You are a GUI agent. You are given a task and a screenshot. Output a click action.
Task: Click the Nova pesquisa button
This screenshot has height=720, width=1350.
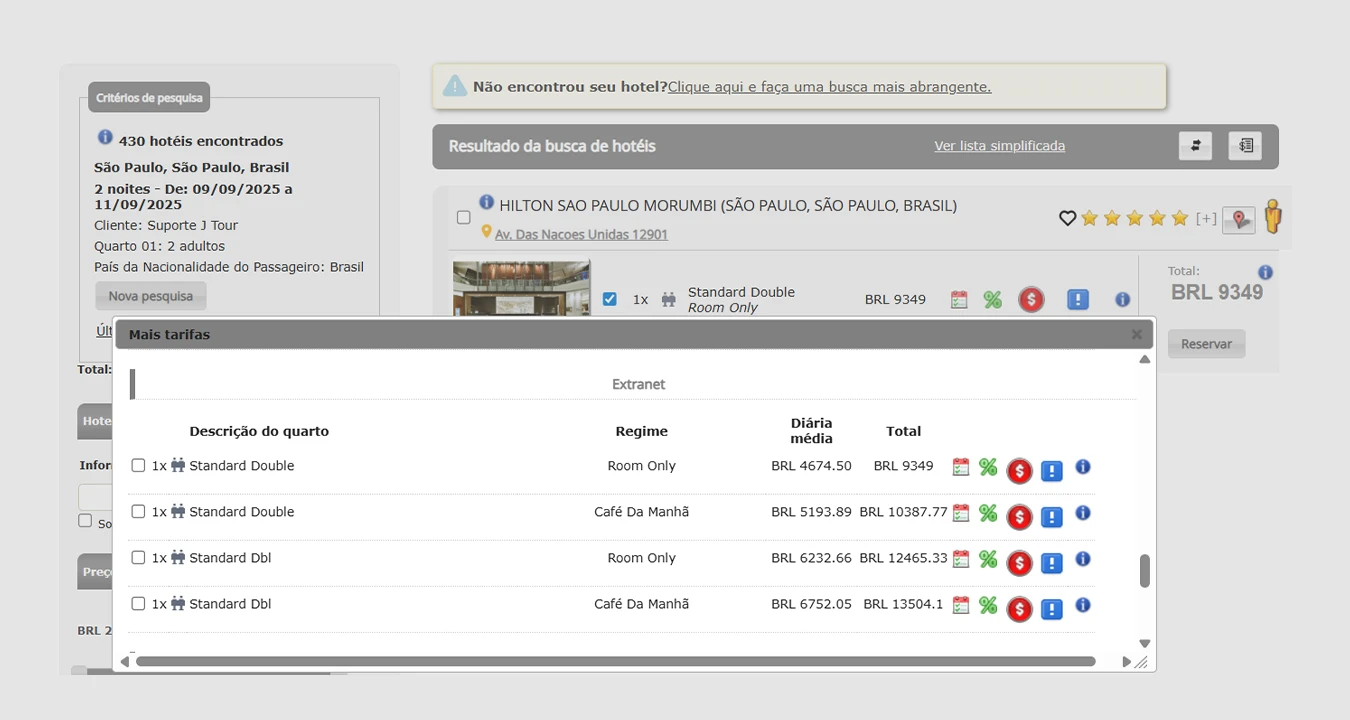[151, 296]
